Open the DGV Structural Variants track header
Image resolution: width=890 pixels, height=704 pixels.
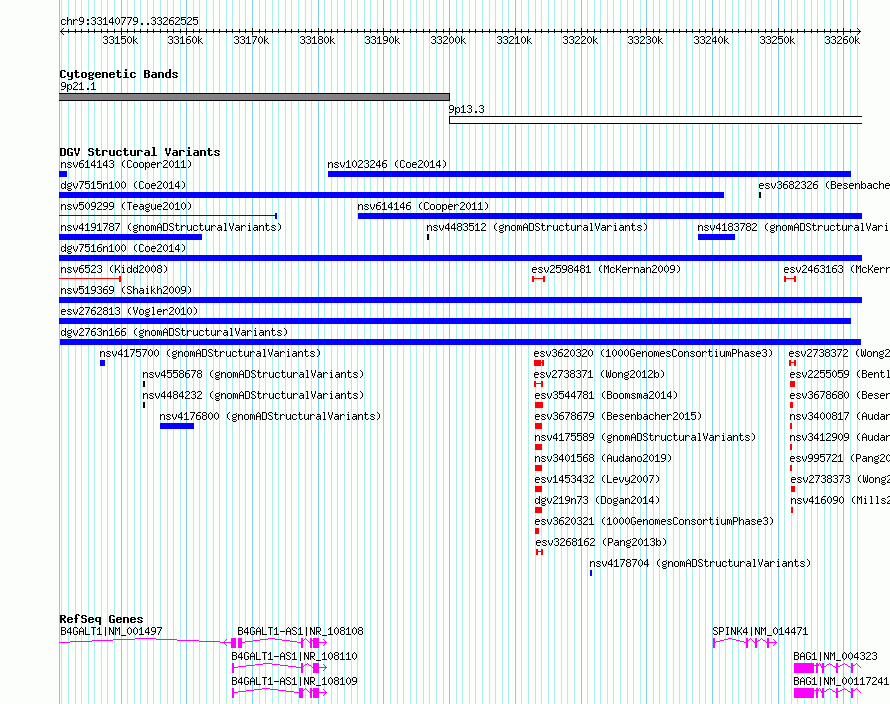[x=140, y=152]
